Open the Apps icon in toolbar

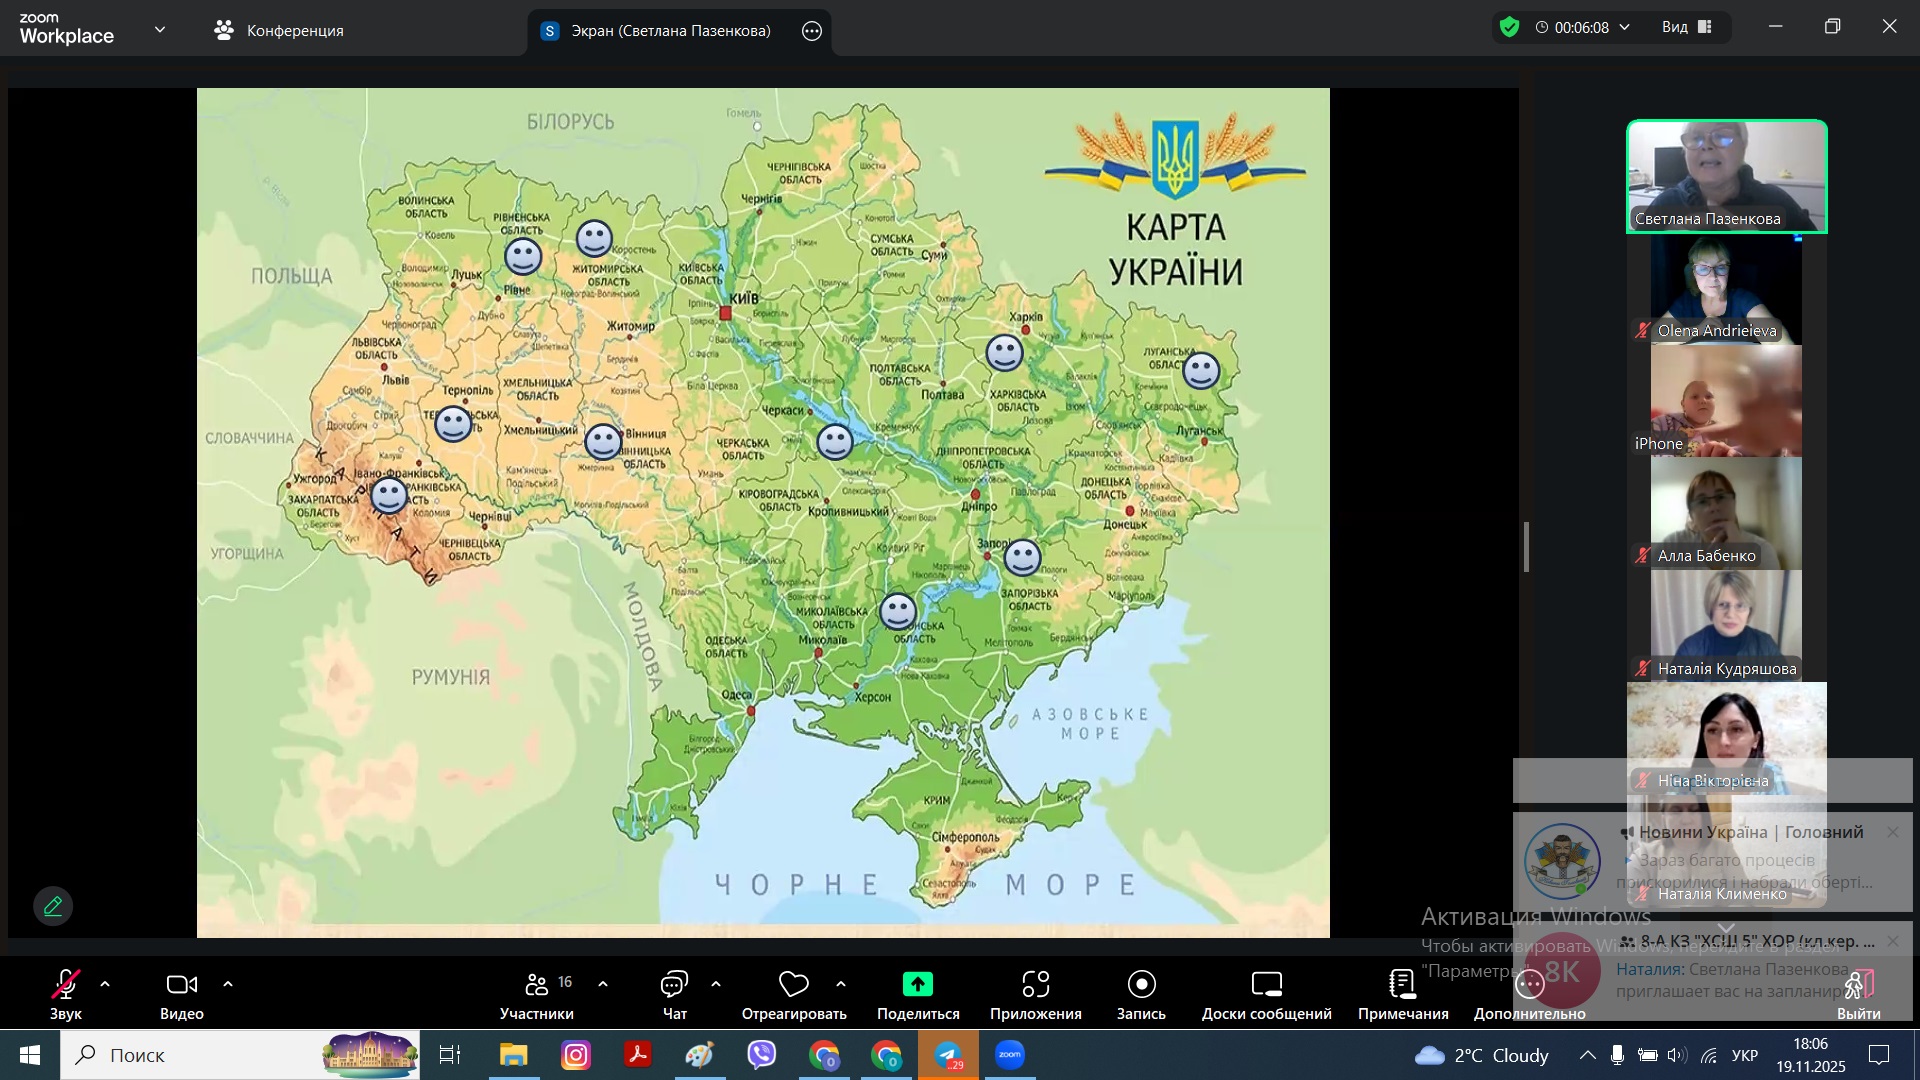tap(1035, 985)
